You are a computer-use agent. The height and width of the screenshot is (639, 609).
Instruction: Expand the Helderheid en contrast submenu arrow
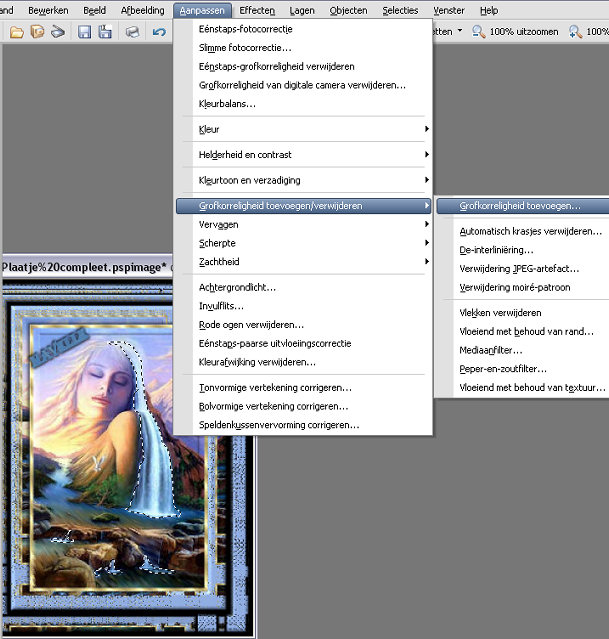click(426, 154)
